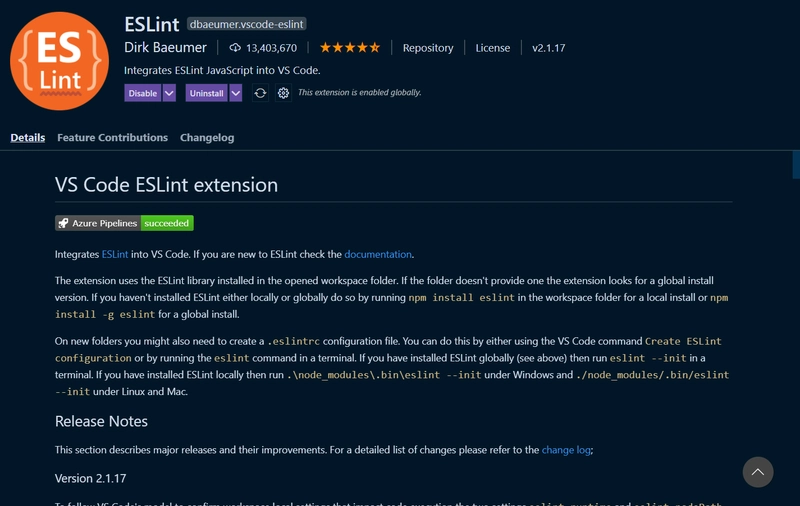This screenshot has width=800, height=506.
Task: Click the scroll-to-top arrow button
Action: point(758,472)
